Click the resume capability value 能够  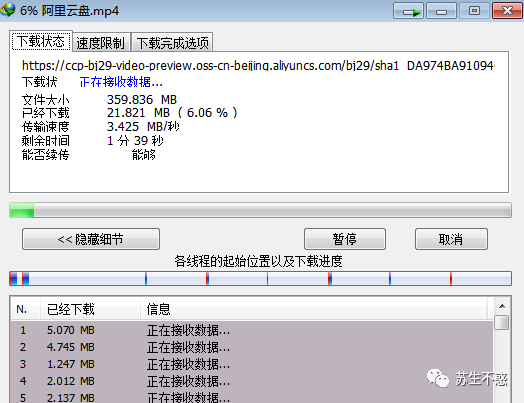[144, 155]
